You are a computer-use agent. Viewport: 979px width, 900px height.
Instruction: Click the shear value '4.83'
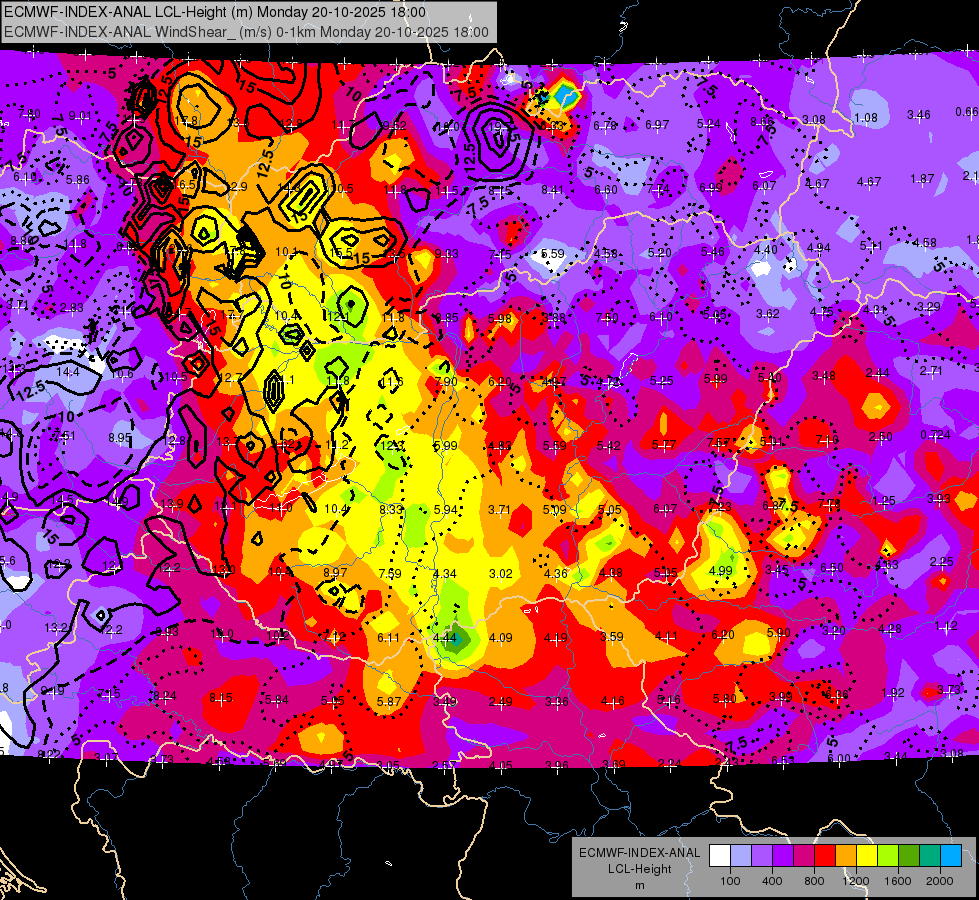(x=500, y=445)
